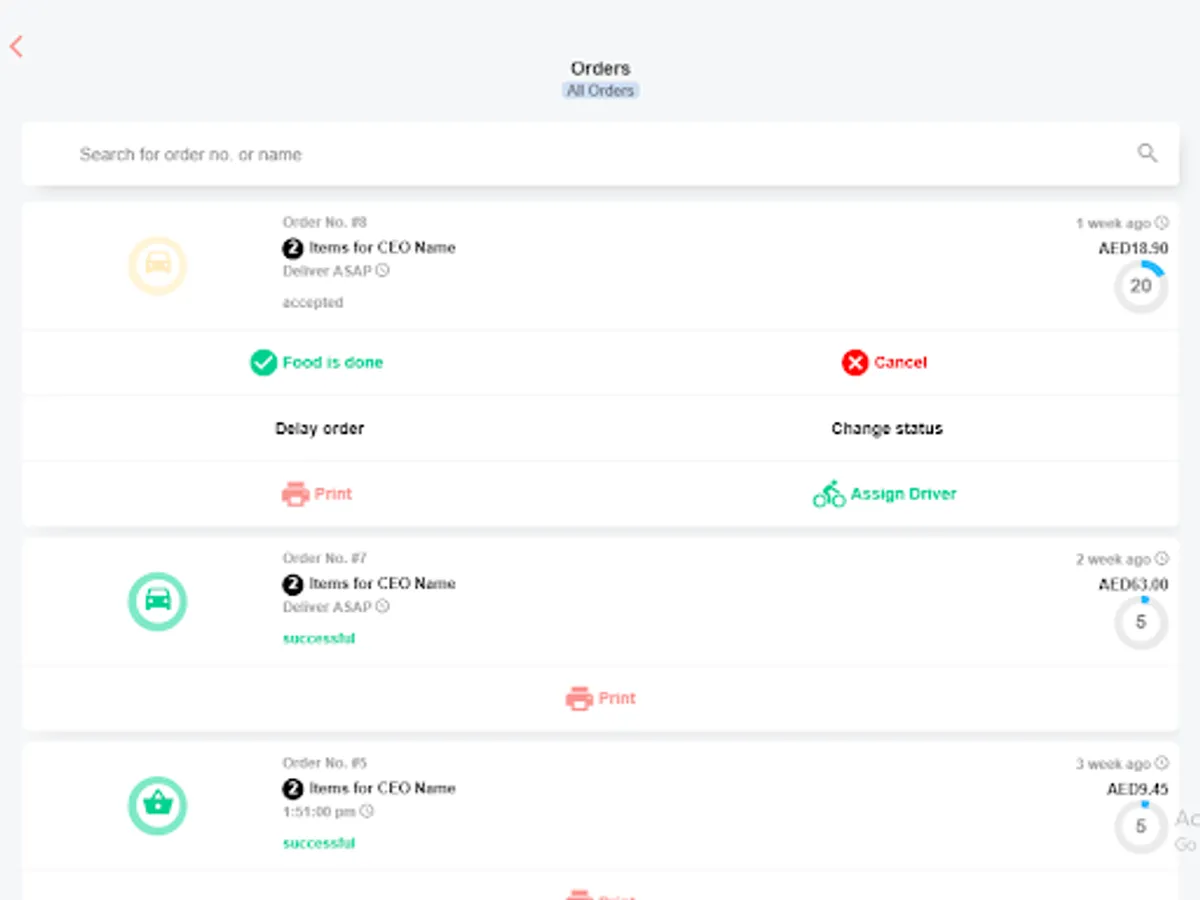
Task: Click the red X cancel icon
Action: click(x=855, y=362)
